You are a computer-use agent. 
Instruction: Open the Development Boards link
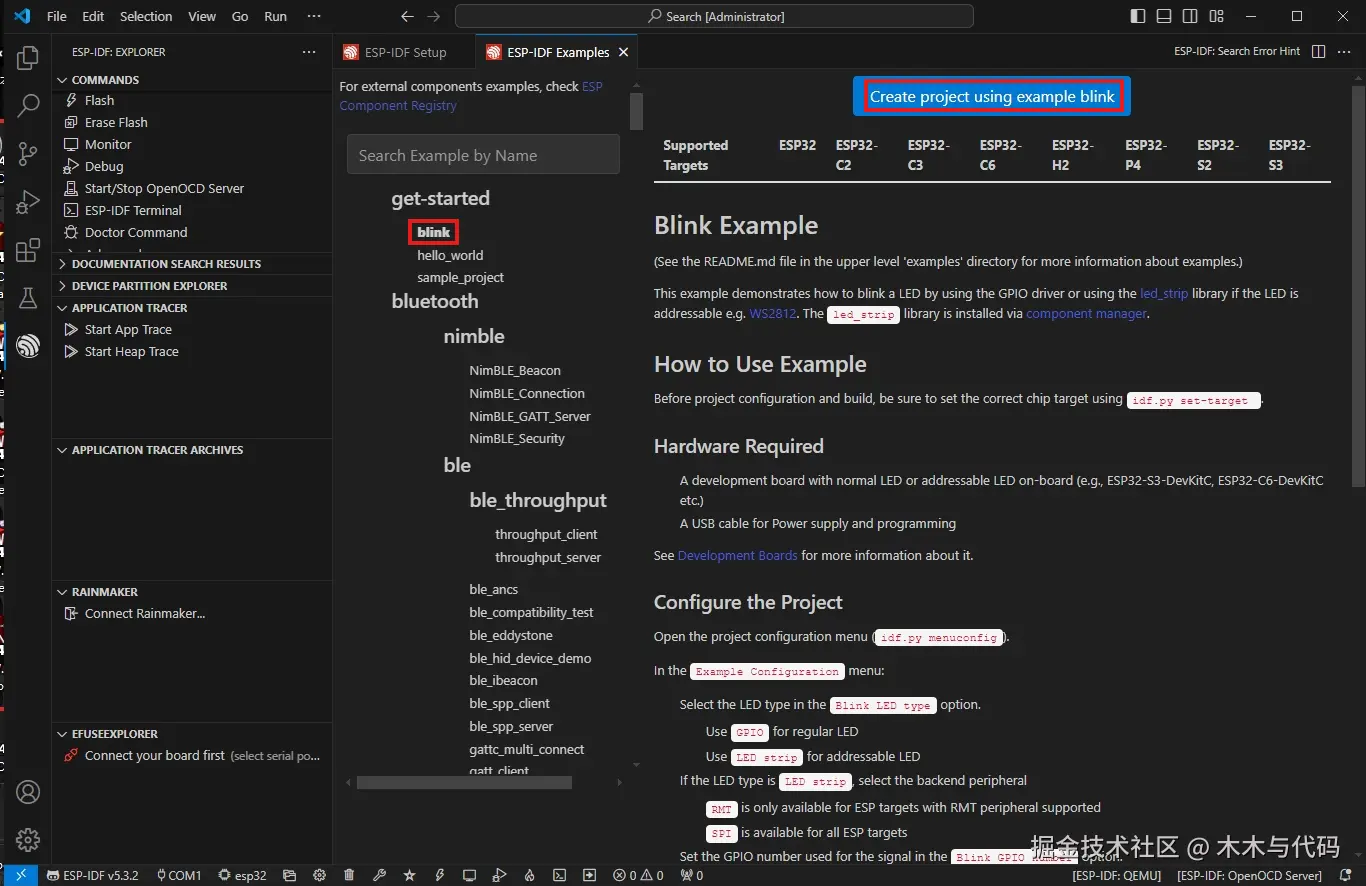[x=738, y=555]
